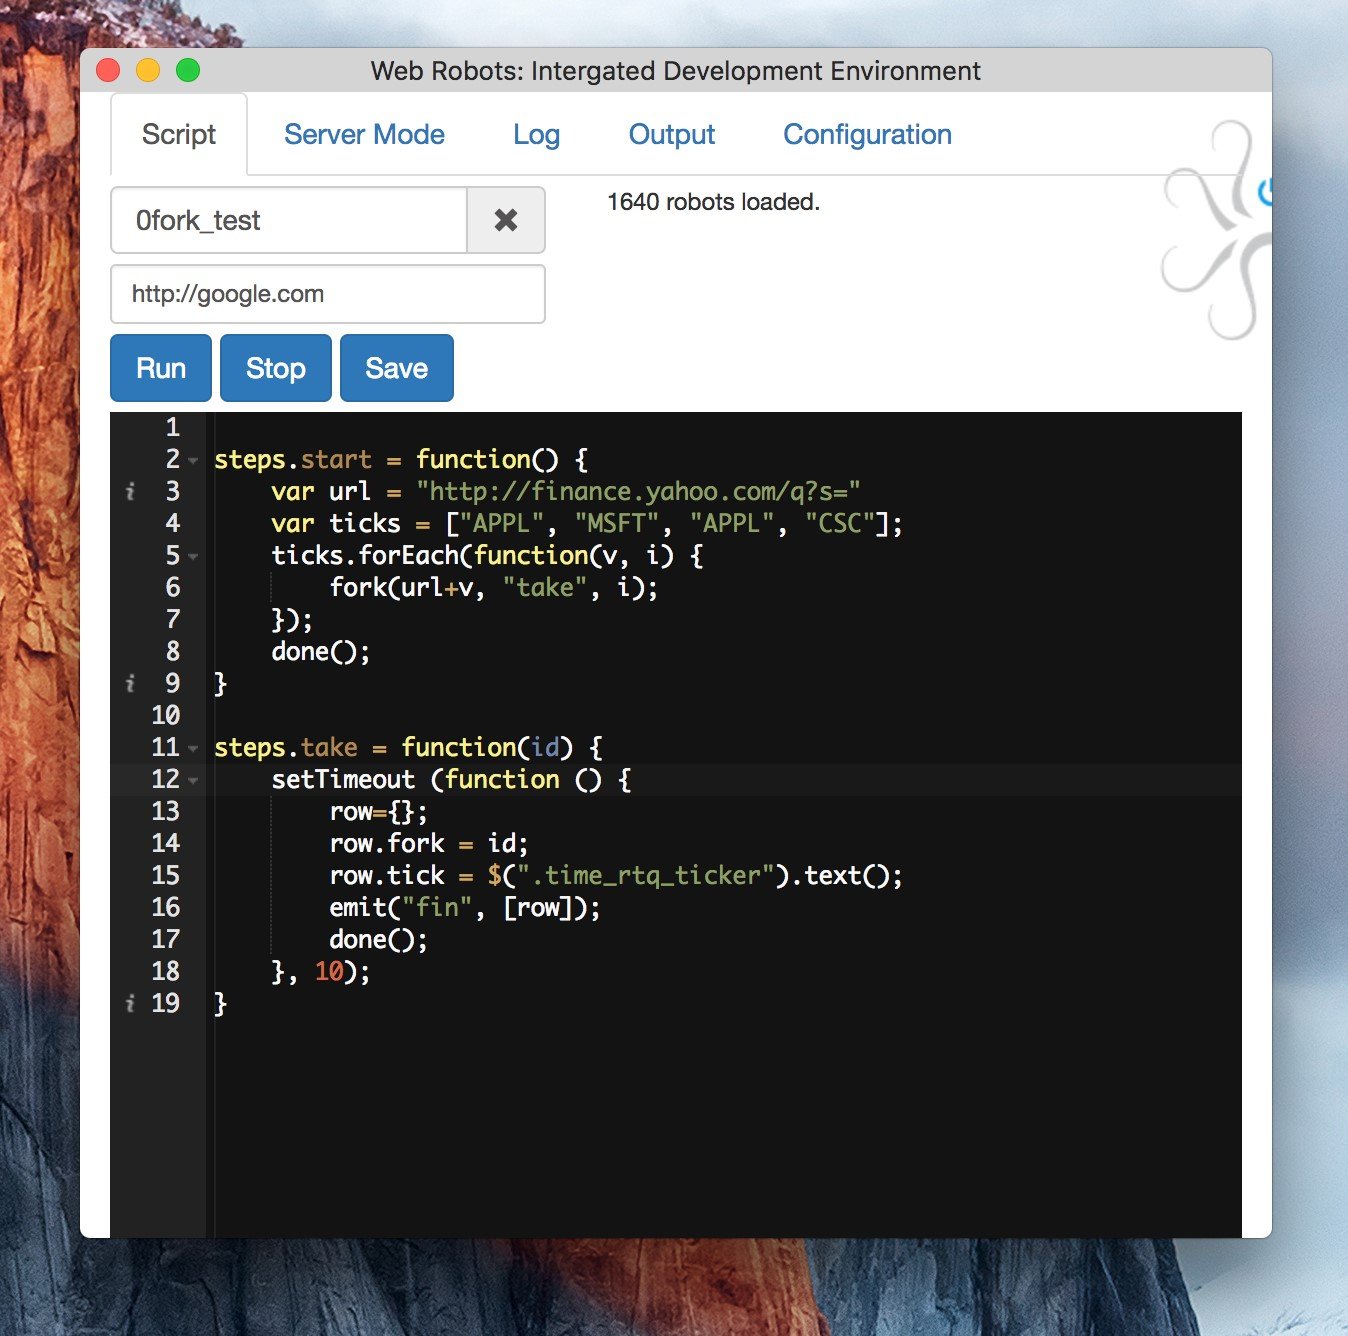The image size is (1348, 1336).
Task: Click the 'steps.take = function(id) {' line
Action: 408,747
